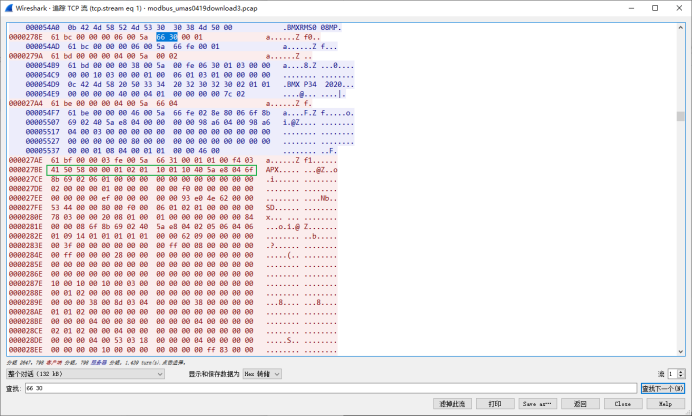Click the vertical scrollbar thumb
This screenshot has height=416, width=692.
point(681,115)
